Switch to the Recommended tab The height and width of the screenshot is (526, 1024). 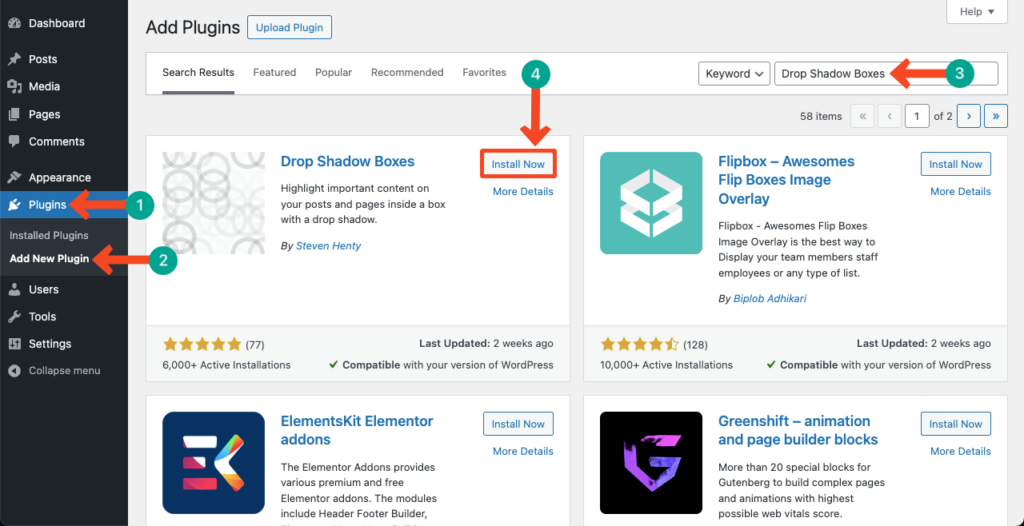point(407,73)
